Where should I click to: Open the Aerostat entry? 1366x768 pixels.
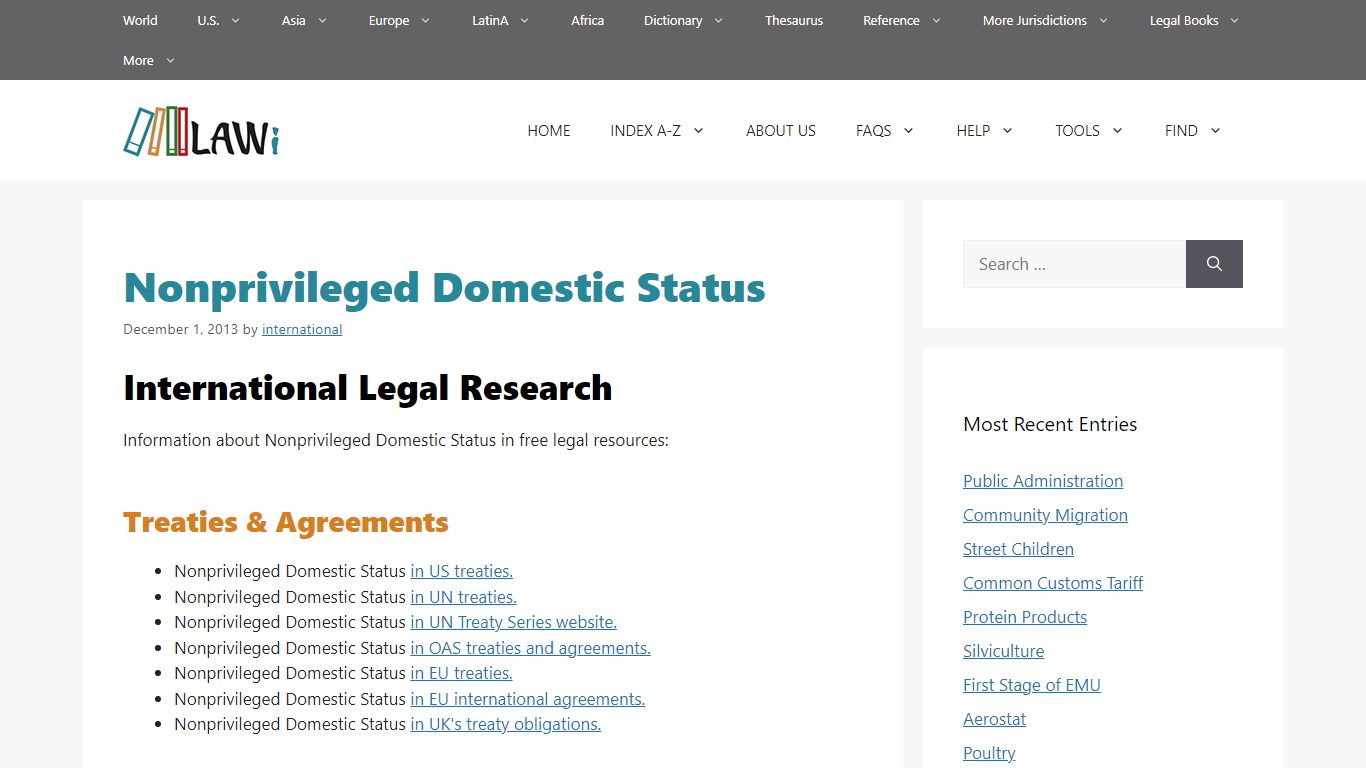(994, 719)
